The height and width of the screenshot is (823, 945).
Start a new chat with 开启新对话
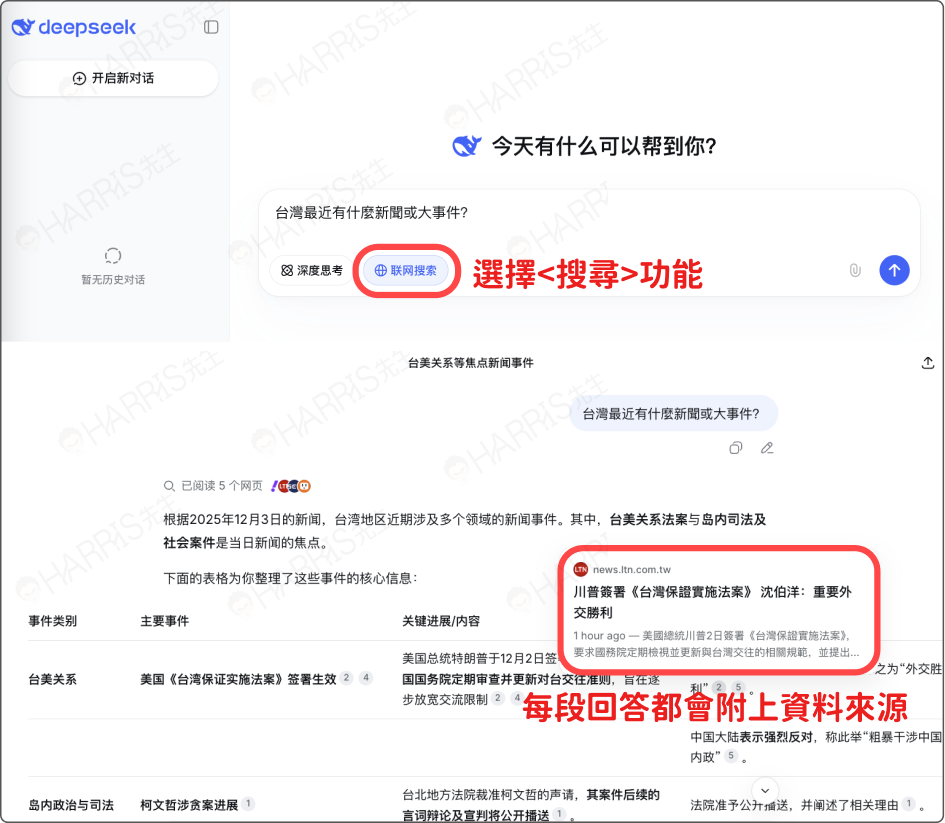(x=113, y=78)
